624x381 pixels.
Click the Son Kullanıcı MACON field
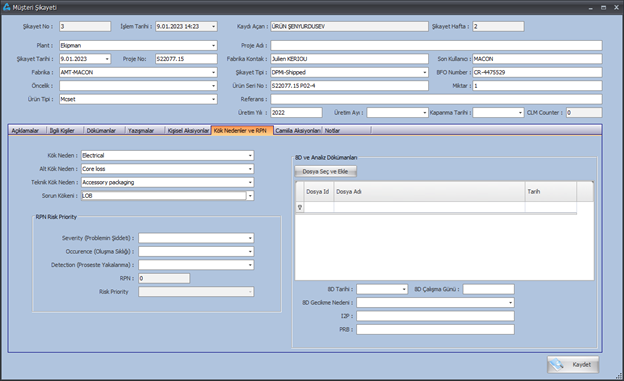point(537,59)
